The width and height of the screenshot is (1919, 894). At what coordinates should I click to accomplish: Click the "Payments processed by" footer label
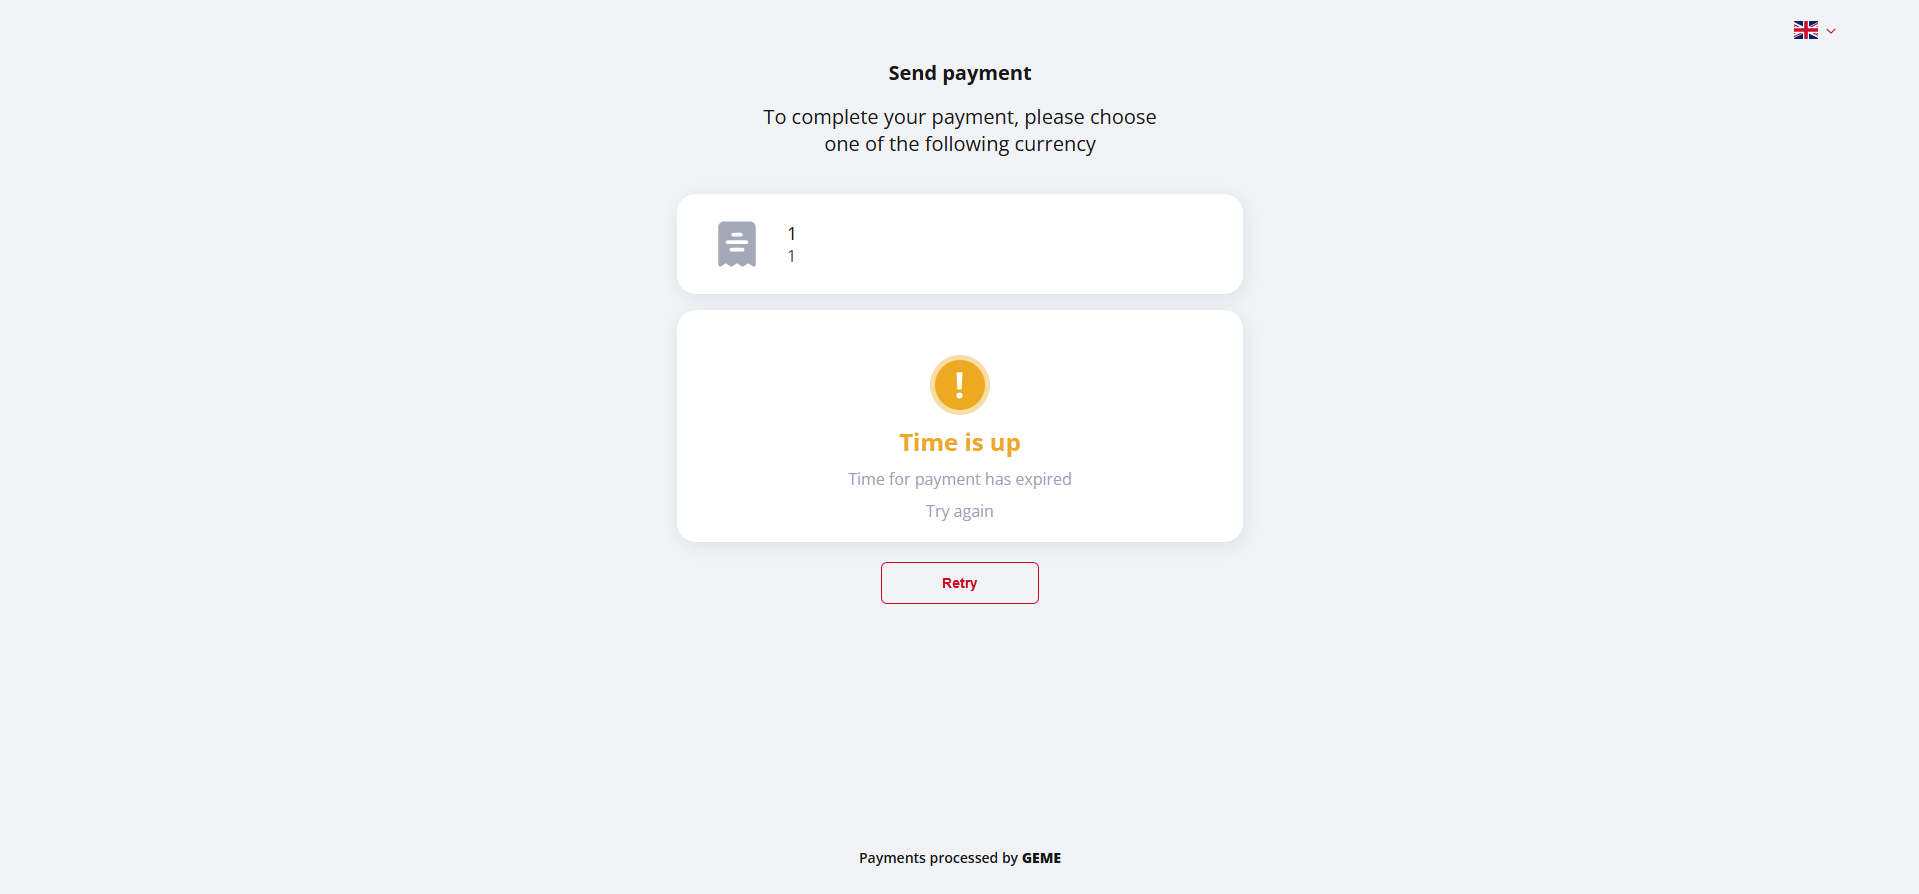938,858
